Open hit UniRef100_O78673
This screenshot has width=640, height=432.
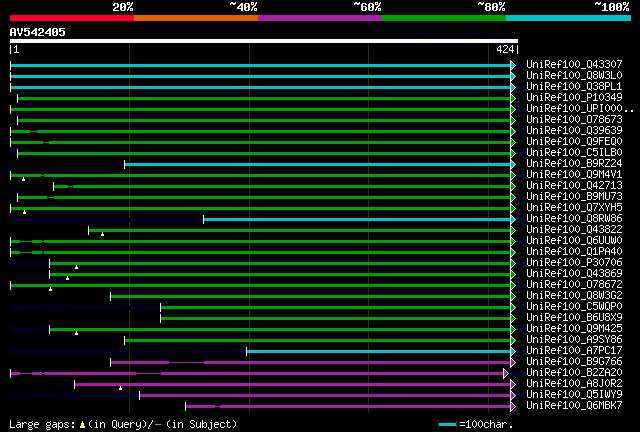click(574, 119)
